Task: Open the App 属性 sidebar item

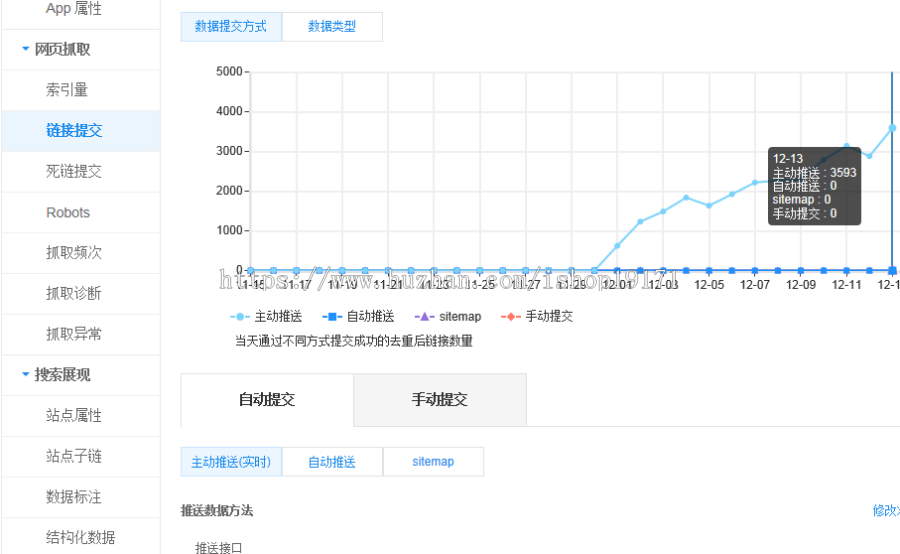Action: tap(73, 9)
